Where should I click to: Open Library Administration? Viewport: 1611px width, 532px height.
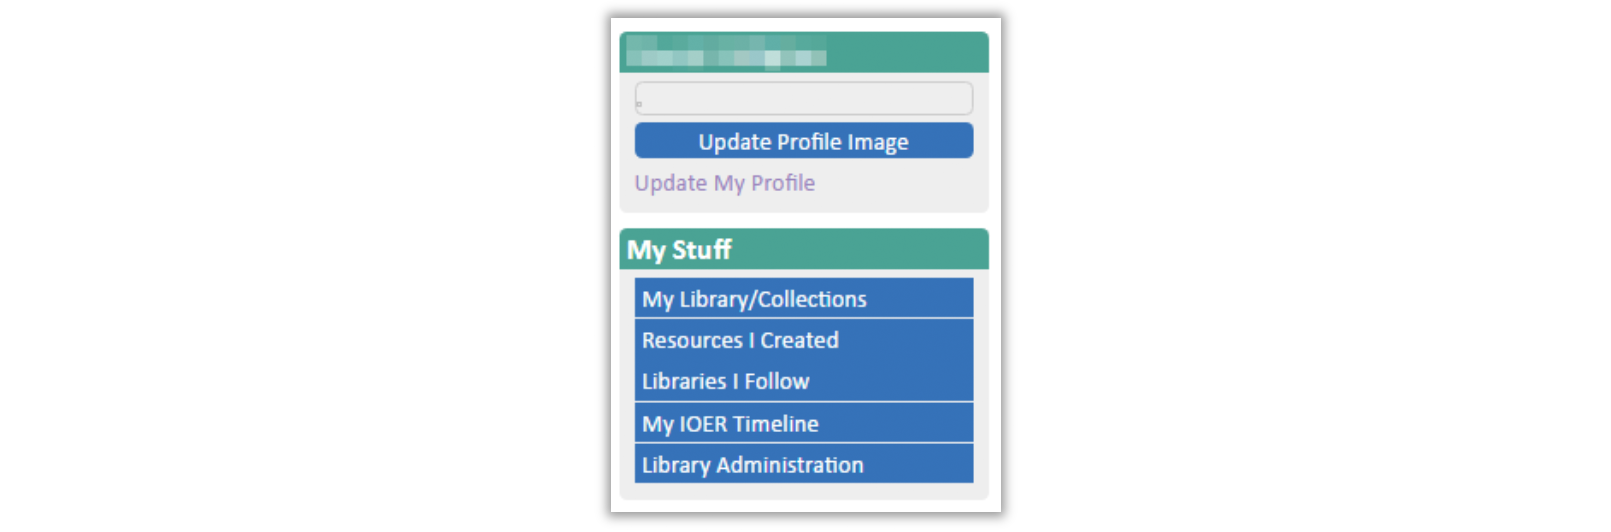pos(803,464)
